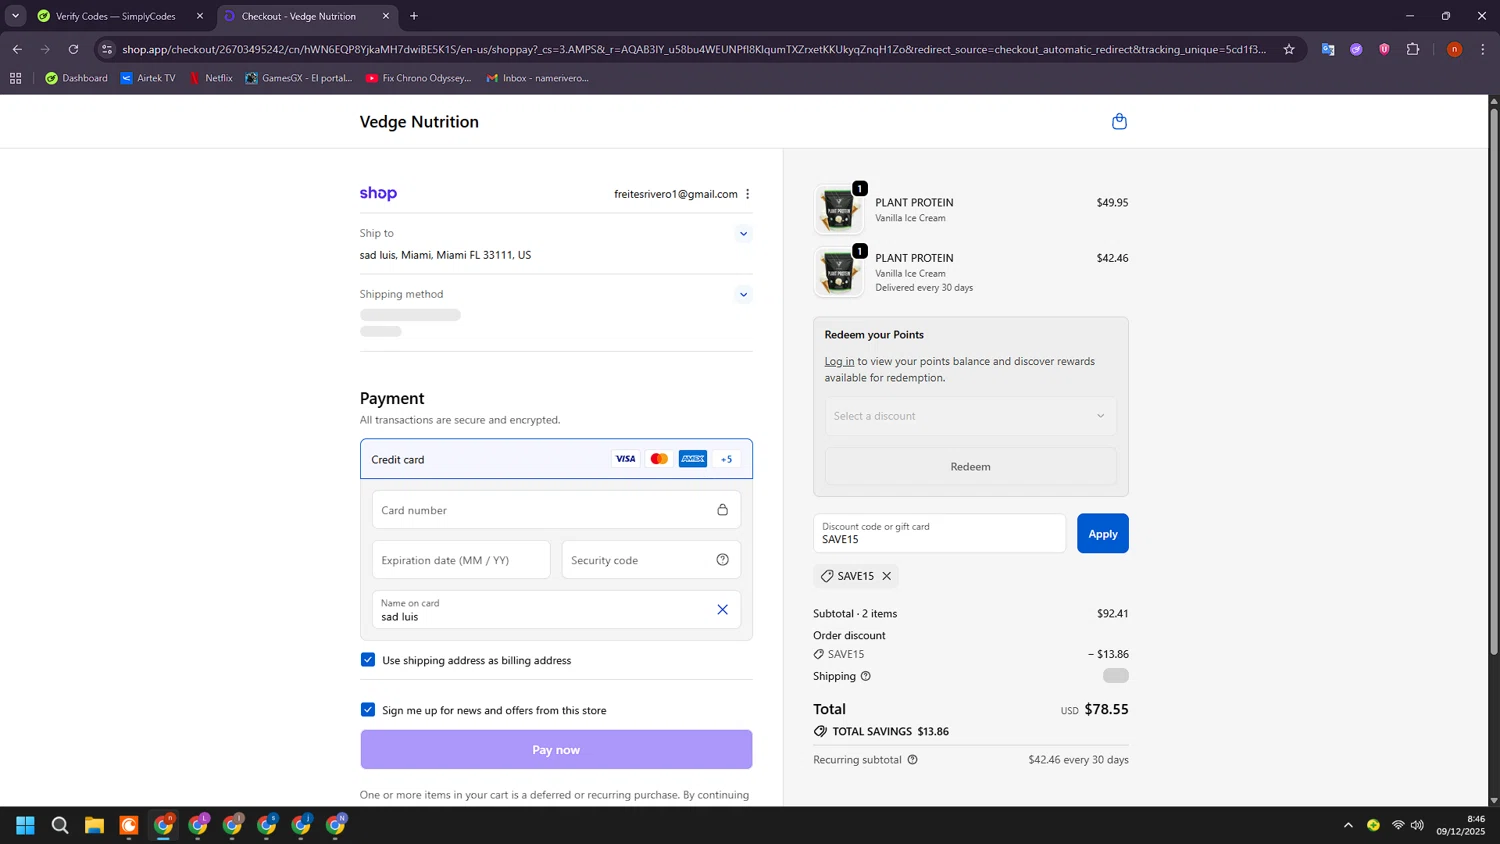This screenshot has width=1500, height=844.
Task: Show the +5 additional card types
Action: [727, 459]
